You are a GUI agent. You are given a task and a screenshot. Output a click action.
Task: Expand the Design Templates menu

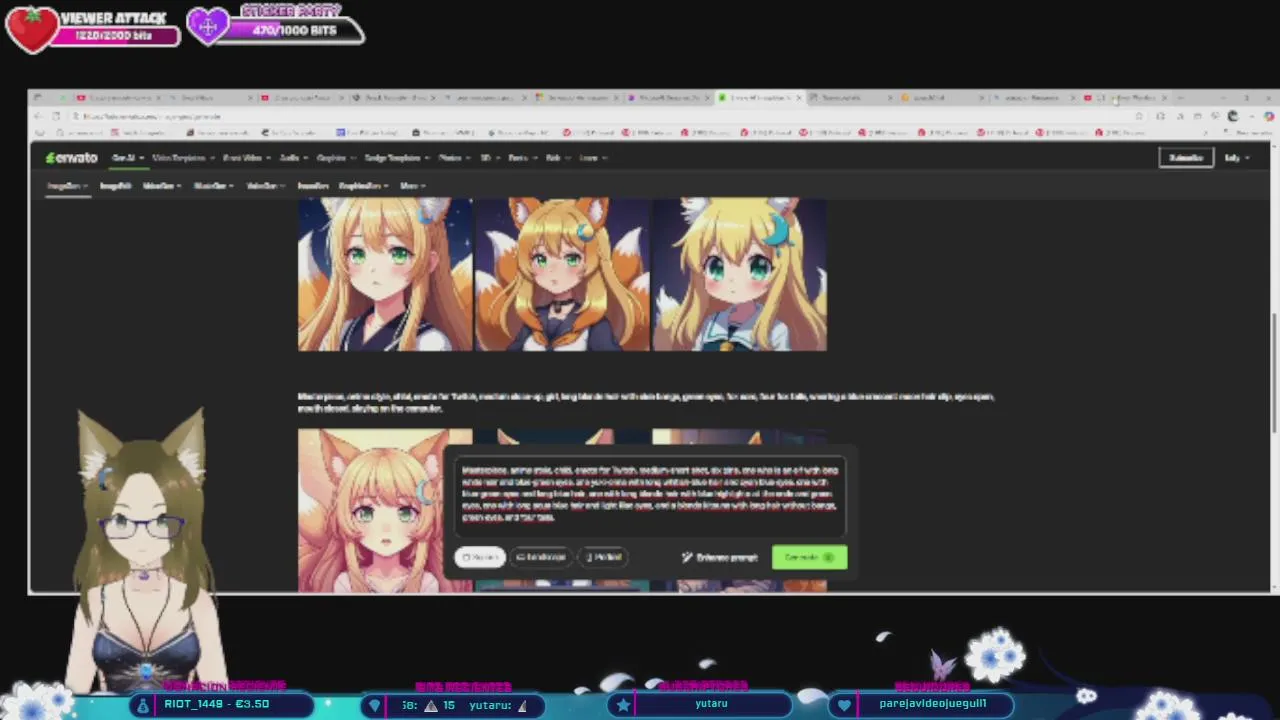pos(396,158)
